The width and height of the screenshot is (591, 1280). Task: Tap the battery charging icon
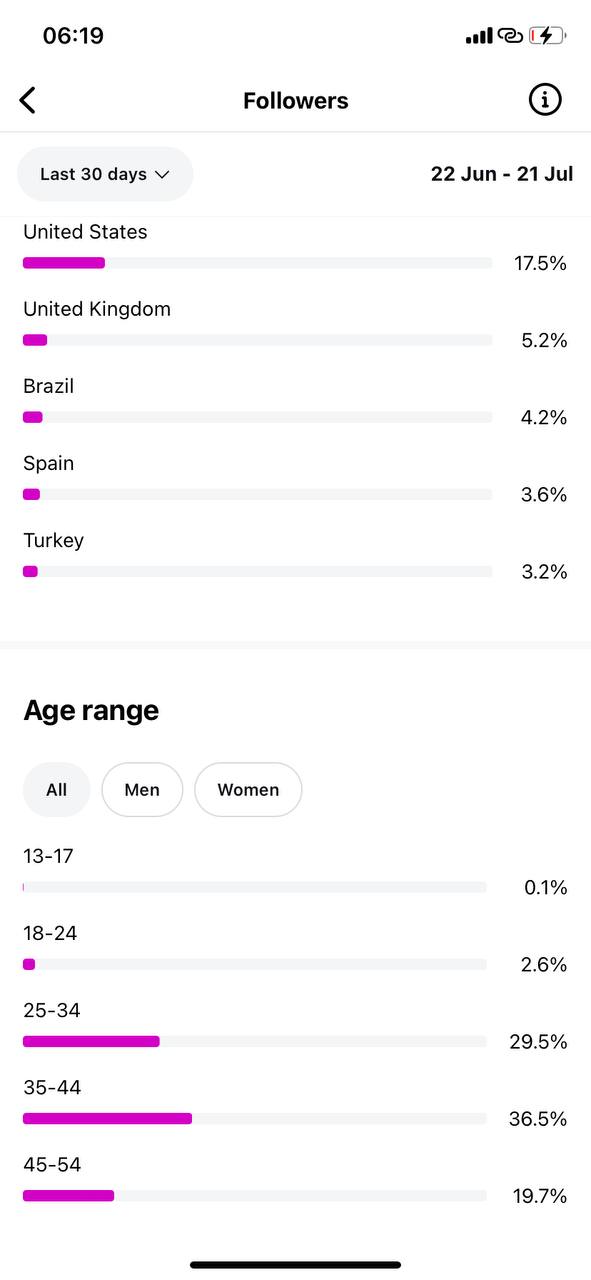pos(548,36)
